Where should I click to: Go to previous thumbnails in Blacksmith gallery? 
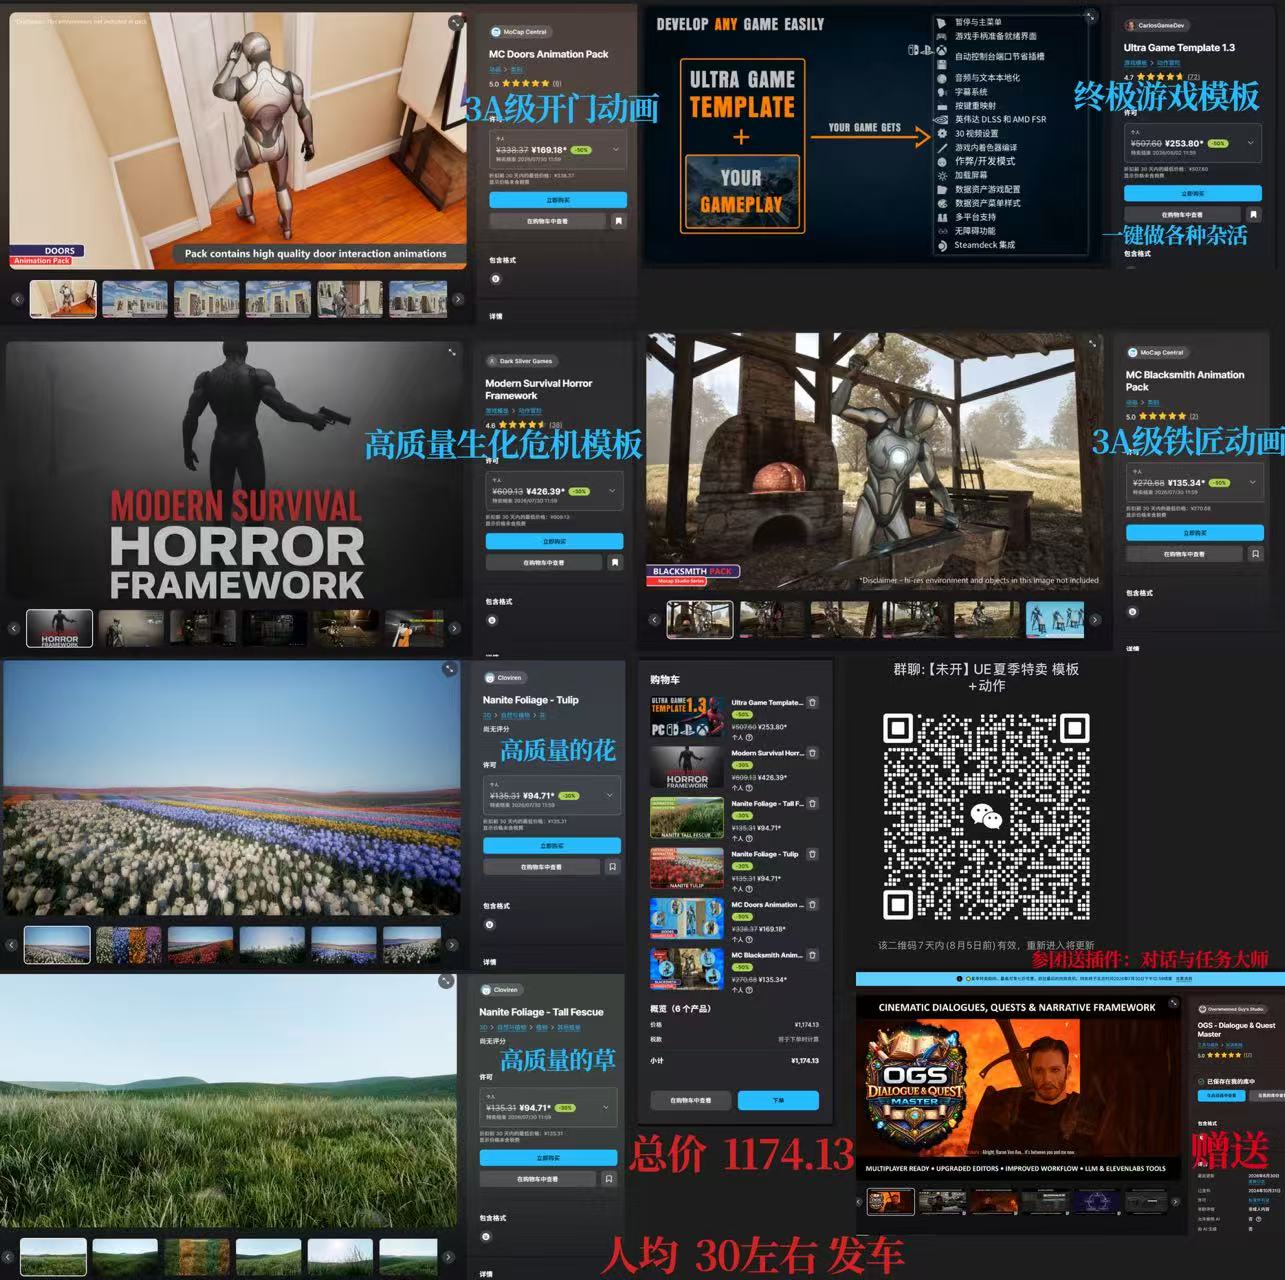tap(654, 620)
